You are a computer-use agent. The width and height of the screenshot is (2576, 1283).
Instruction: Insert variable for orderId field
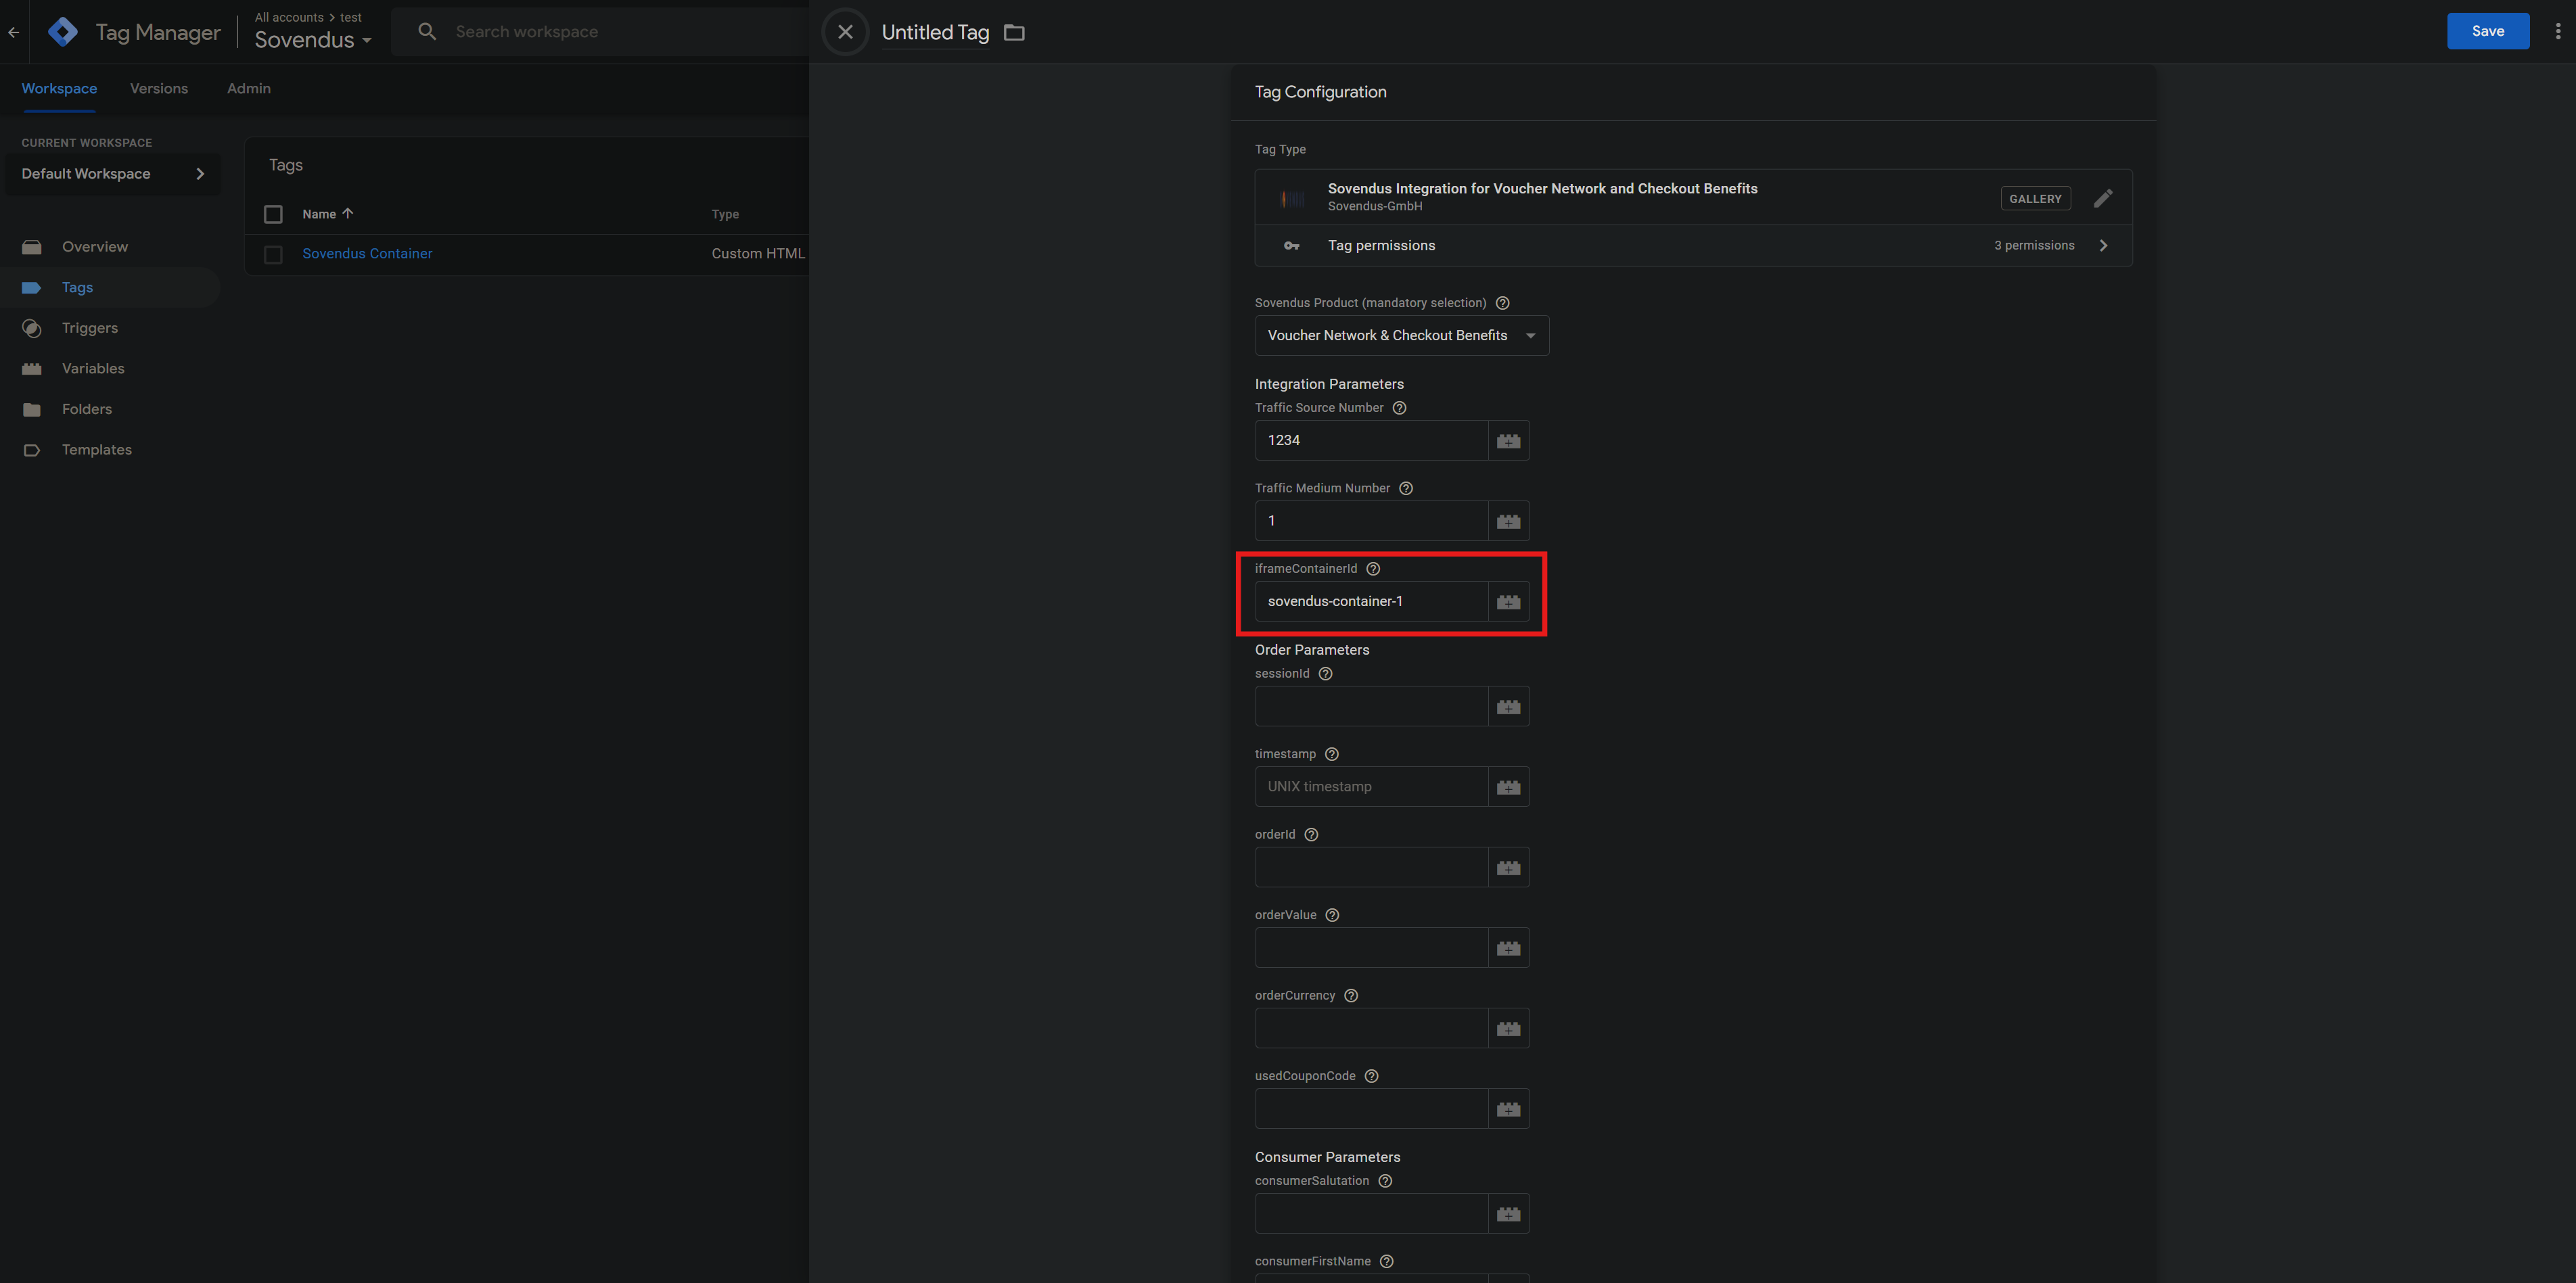1508,868
